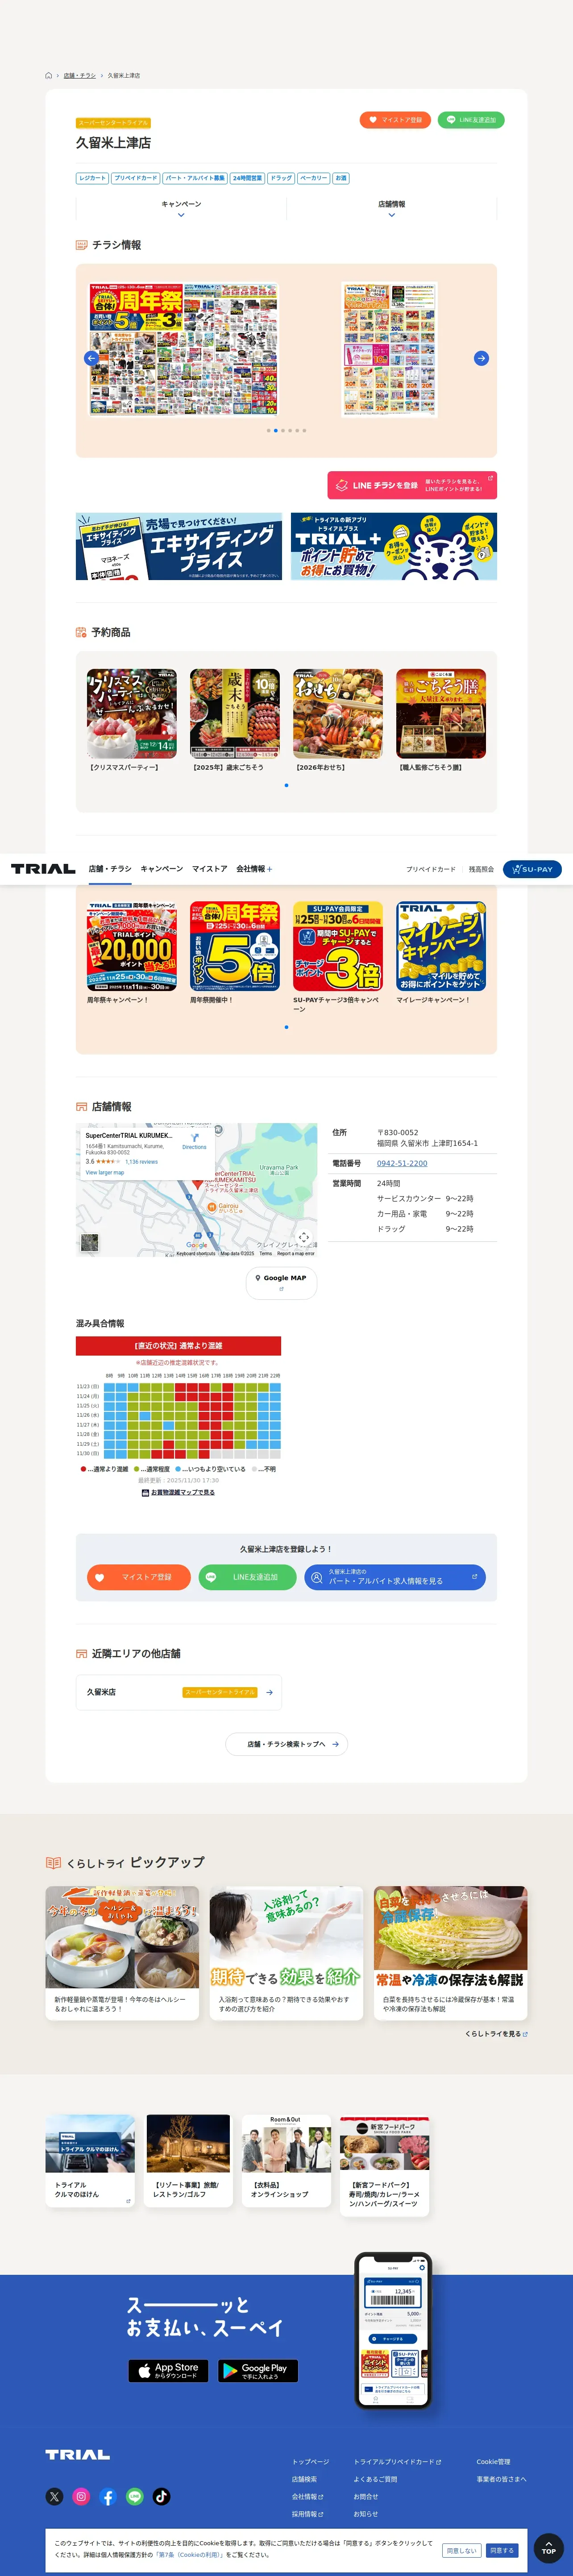Expand 会社情報 in the header navigation
This screenshot has width=573, height=2576.
[254, 869]
